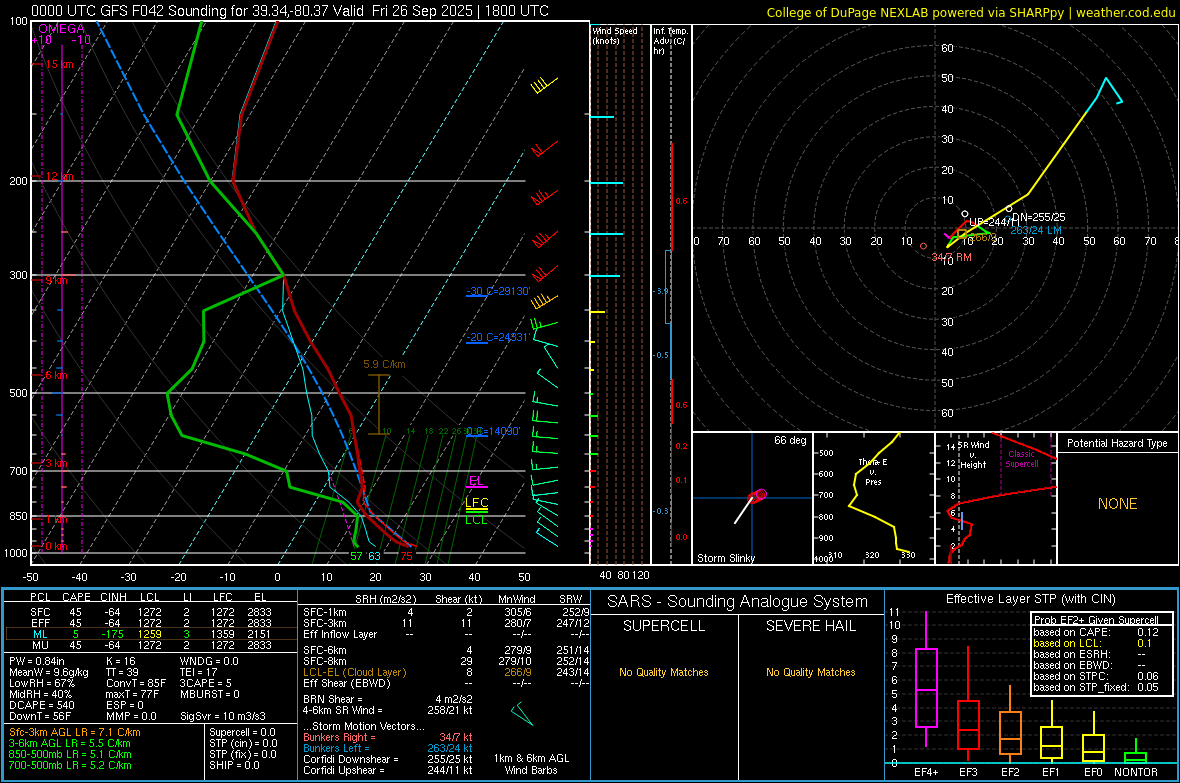Select the 15 km height marker
Screen dimensions: 1180x783
[x=57, y=64]
